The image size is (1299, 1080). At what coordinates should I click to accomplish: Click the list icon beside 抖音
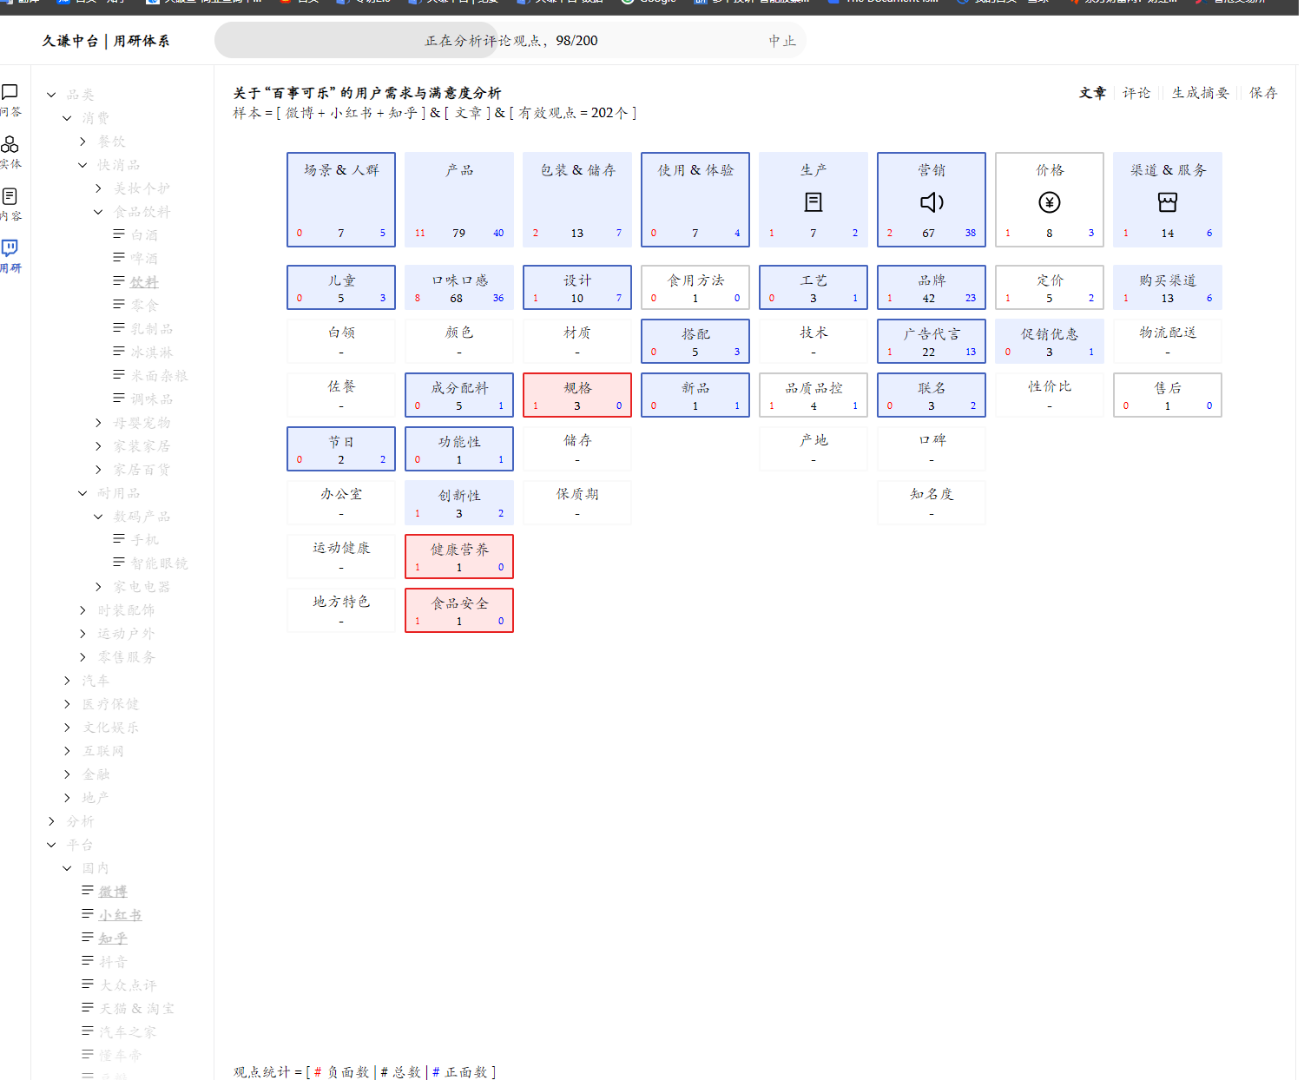tap(88, 960)
